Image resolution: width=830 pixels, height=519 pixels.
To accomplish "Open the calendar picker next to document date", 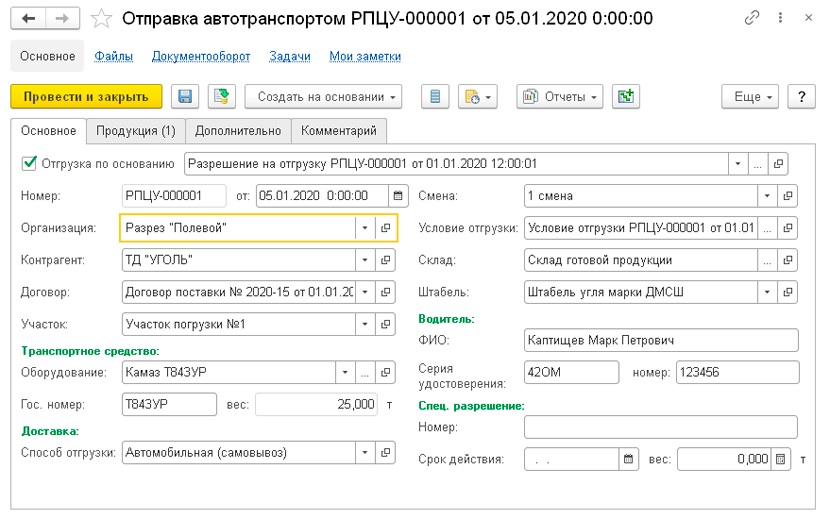I will pos(399,196).
